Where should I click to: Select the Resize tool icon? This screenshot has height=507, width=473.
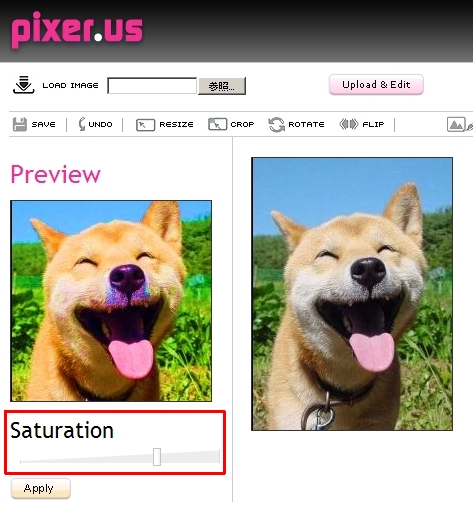(145, 125)
